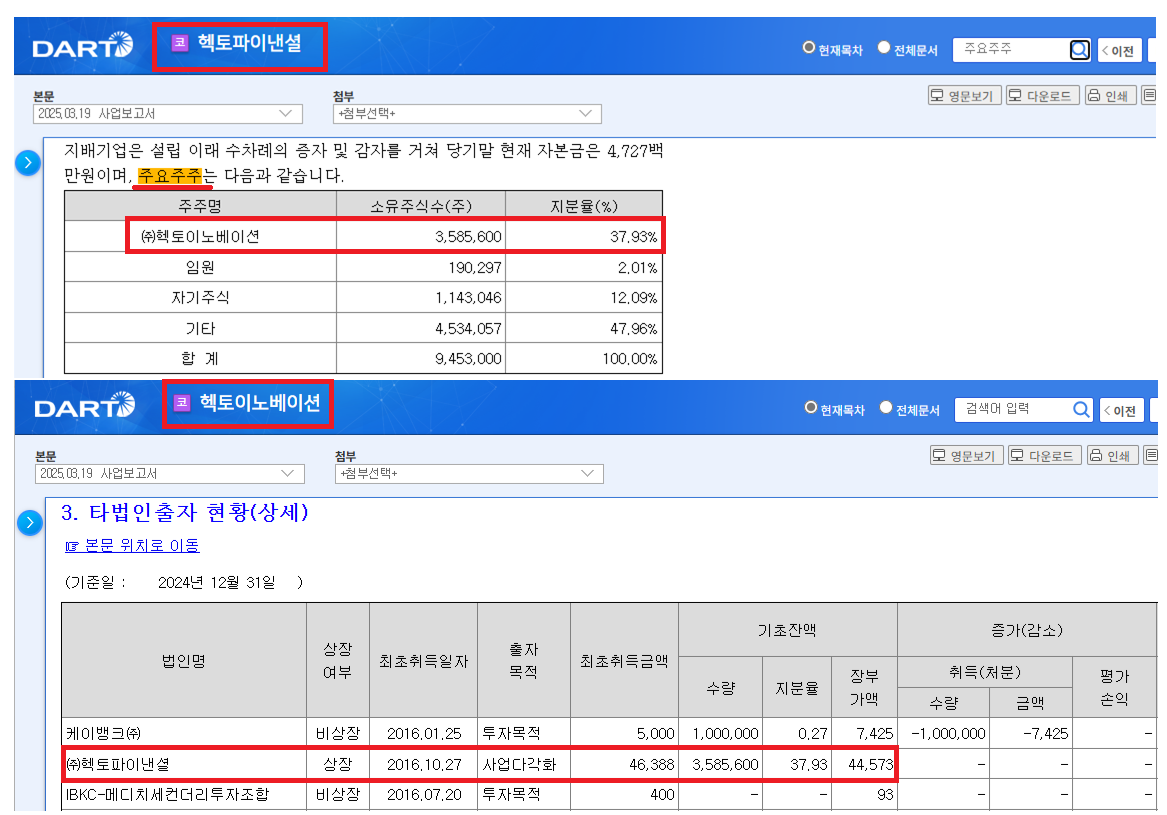This screenshot has width=1167, height=815.
Task: Click the purple 코 badge next to 헥토파이낸셜
Action: click(x=180, y=43)
